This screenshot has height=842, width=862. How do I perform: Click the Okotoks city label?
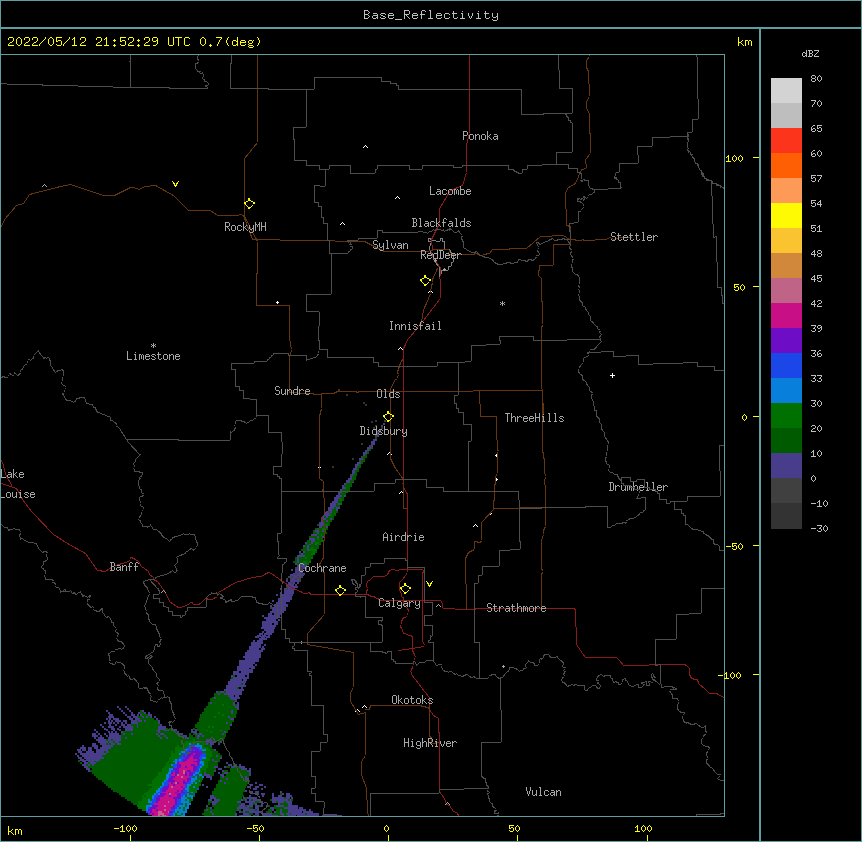[412, 700]
